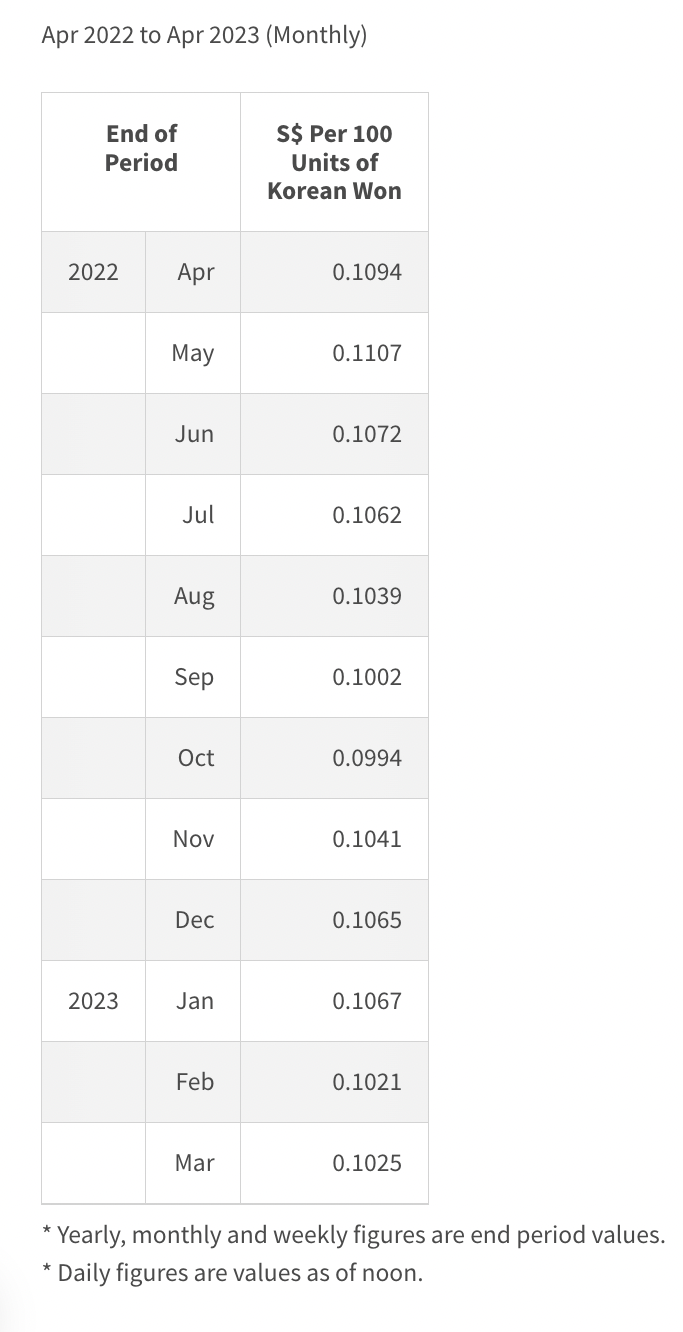
Task: Select the Apr rate value 0.1094
Action: tap(367, 272)
